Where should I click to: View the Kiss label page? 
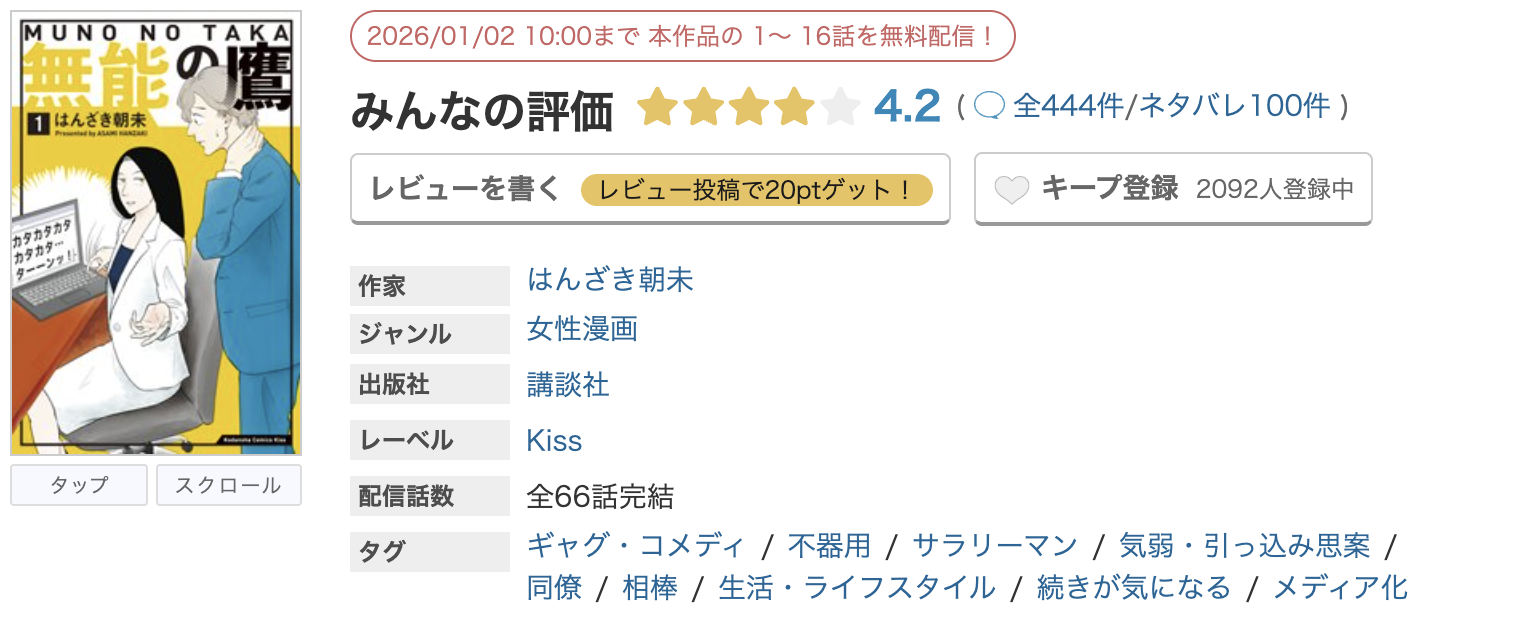[553, 438]
